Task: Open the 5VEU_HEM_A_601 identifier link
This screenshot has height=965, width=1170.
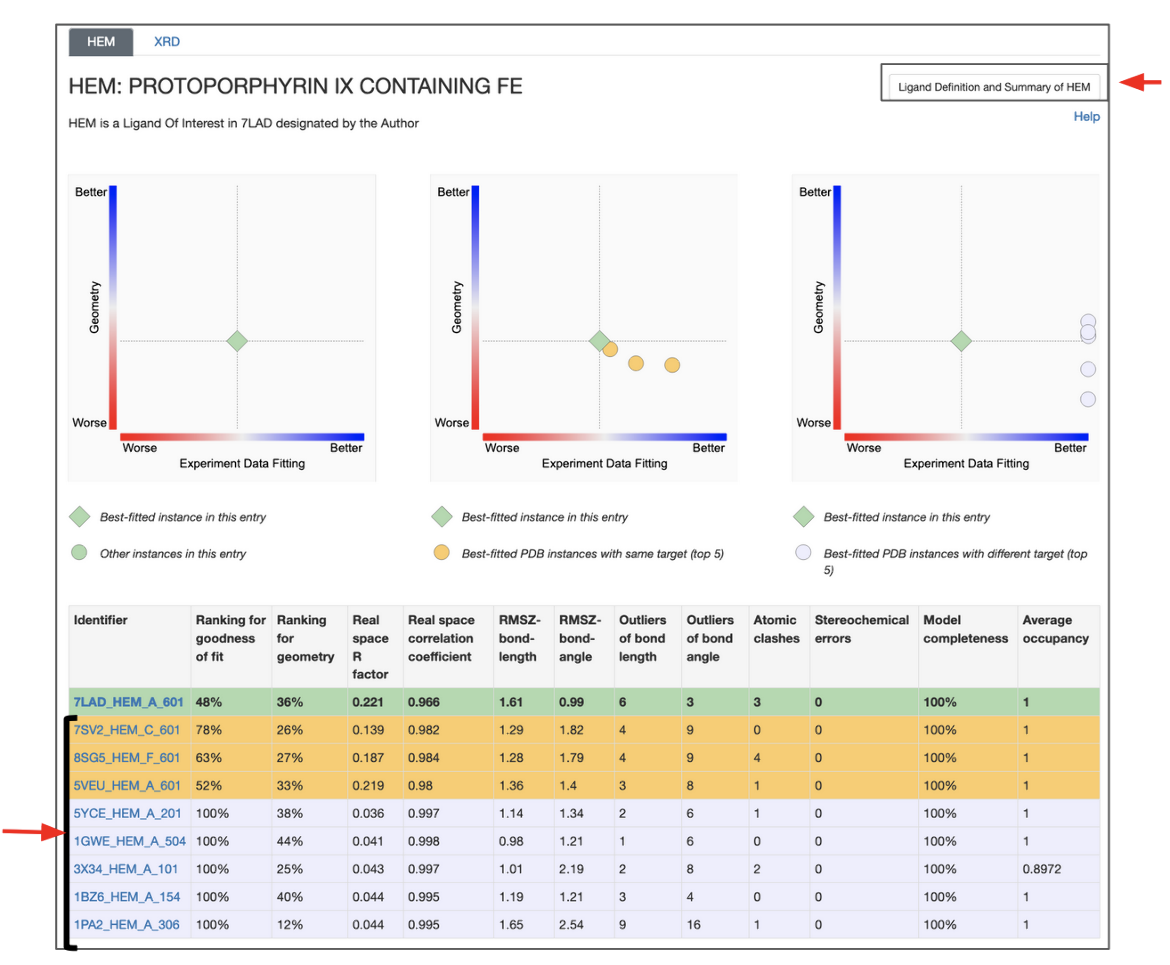Action: coord(127,785)
